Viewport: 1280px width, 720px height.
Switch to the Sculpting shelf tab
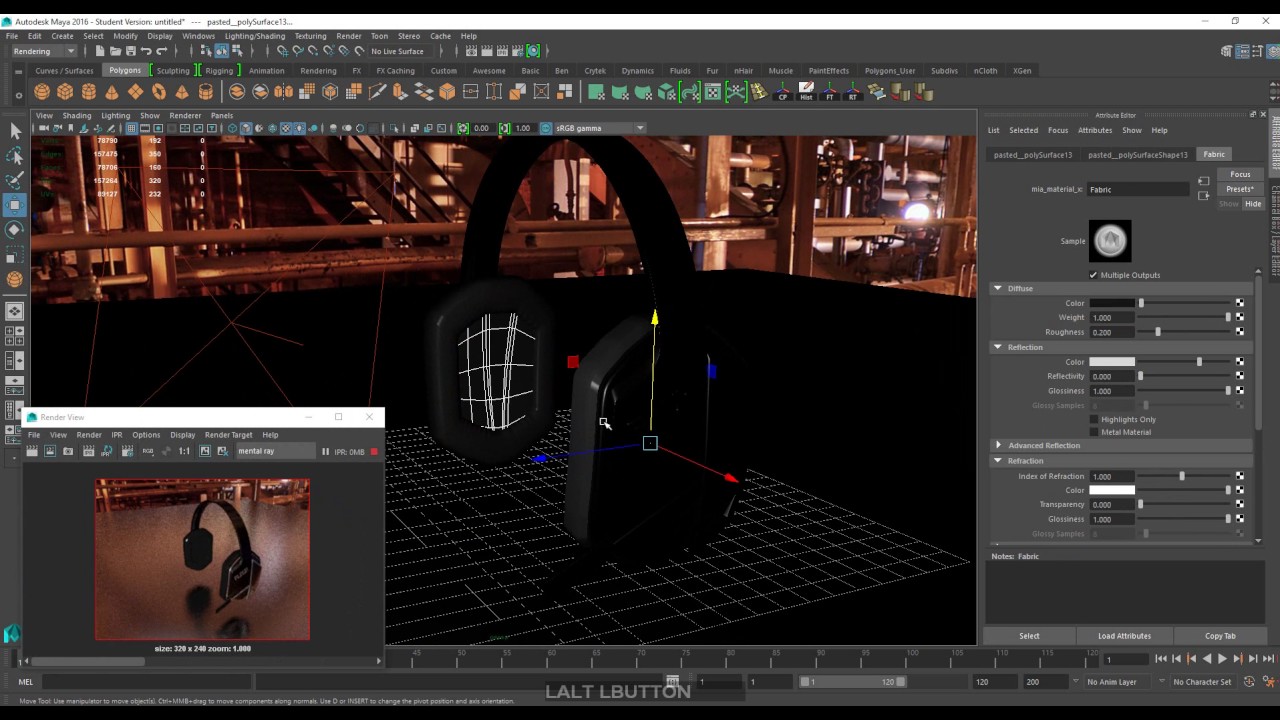tap(173, 71)
